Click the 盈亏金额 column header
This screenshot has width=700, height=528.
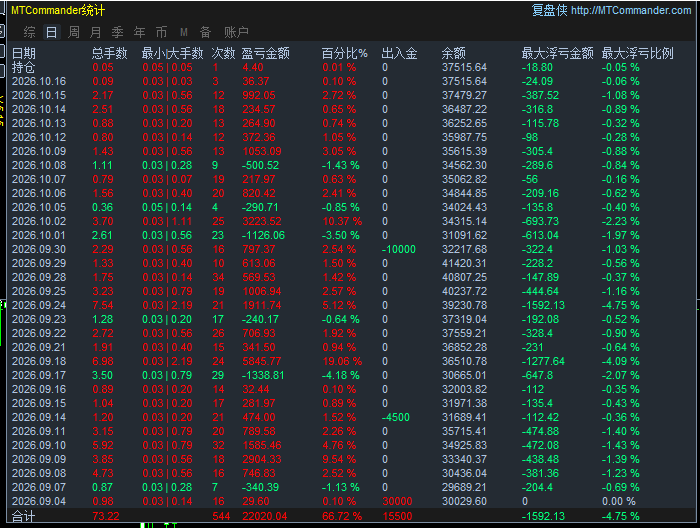tap(266, 54)
